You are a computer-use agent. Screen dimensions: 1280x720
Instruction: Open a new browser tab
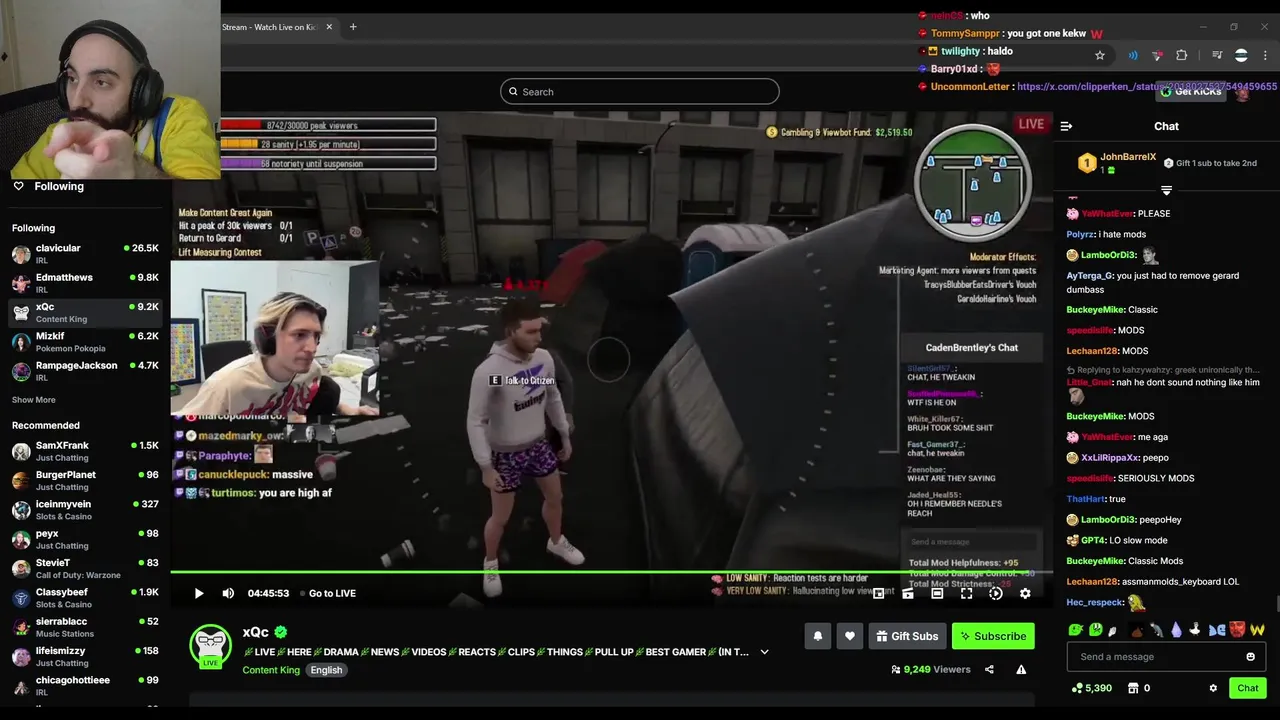coord(353,27)
